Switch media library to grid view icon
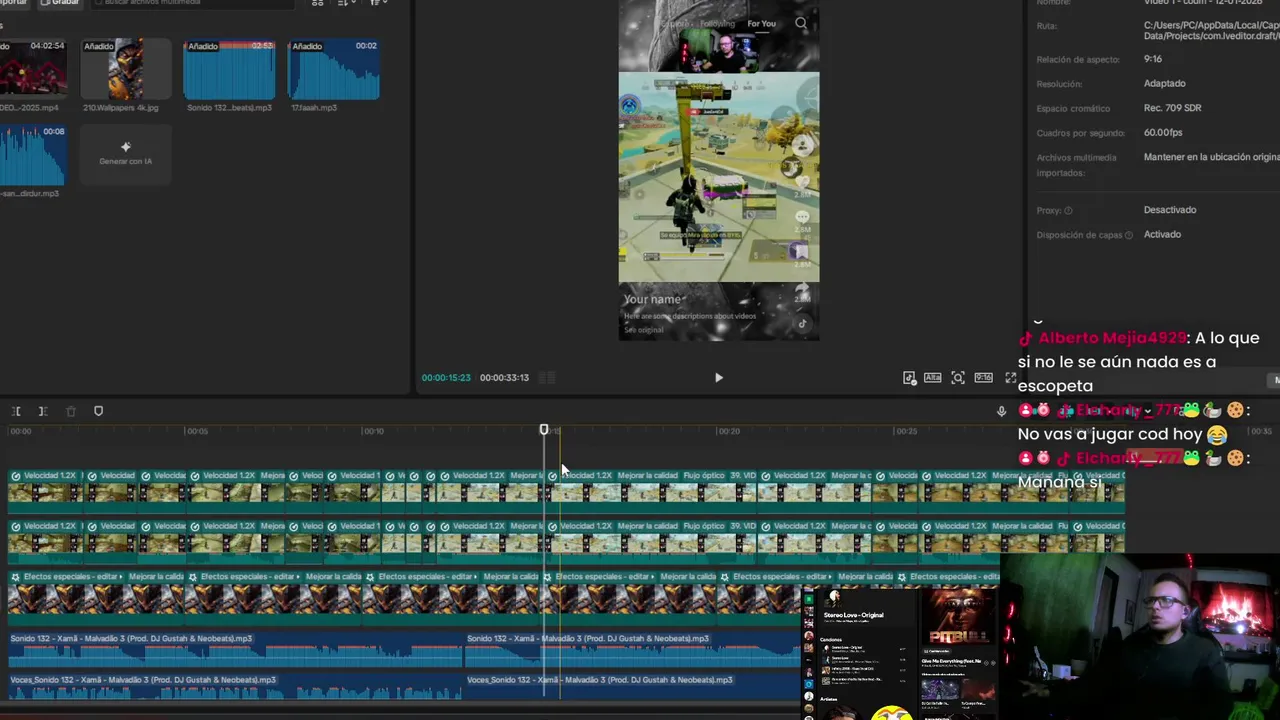Viewport: 1280px width, 720px height. tap(318, 3)
